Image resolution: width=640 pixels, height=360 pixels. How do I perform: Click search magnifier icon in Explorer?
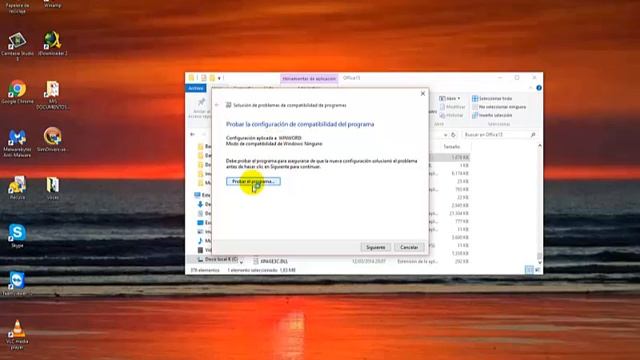(533, 135)
